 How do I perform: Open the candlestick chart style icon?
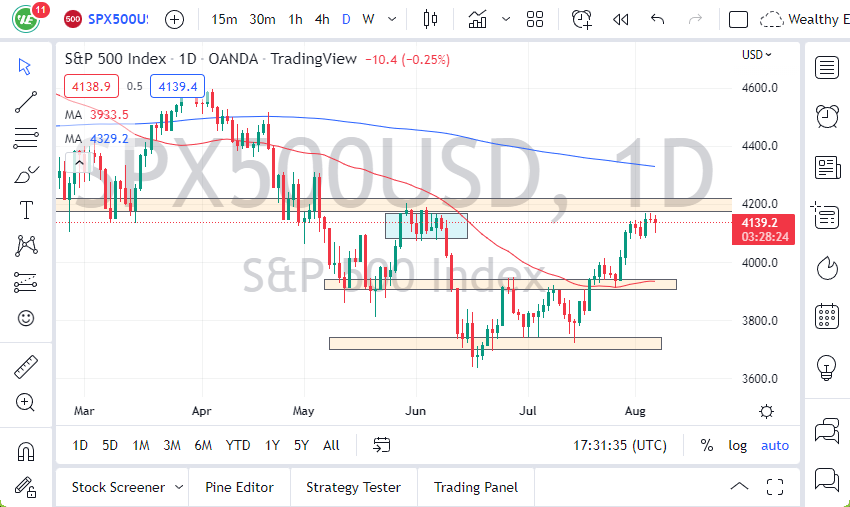click(x=431, y=19)
